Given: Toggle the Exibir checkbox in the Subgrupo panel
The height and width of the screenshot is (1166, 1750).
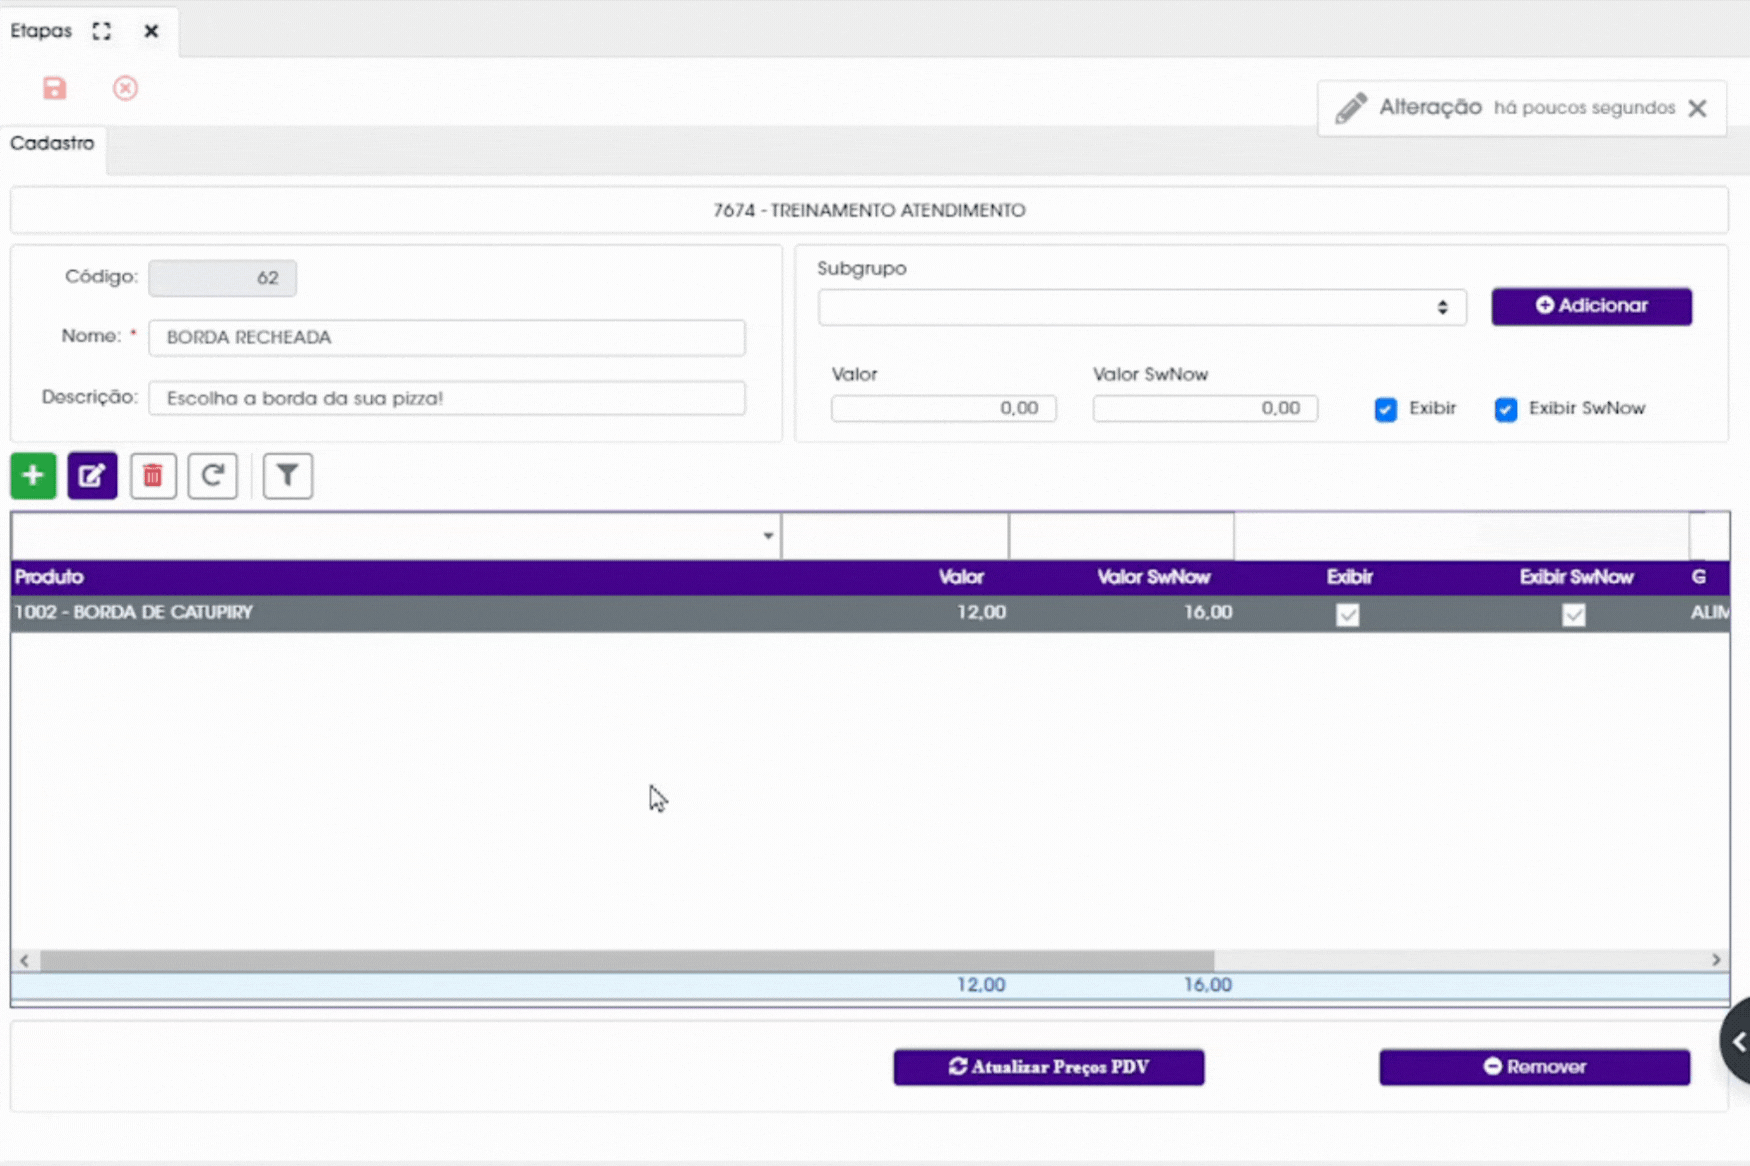Looking at the screenshot, I should pos(1385,409).
